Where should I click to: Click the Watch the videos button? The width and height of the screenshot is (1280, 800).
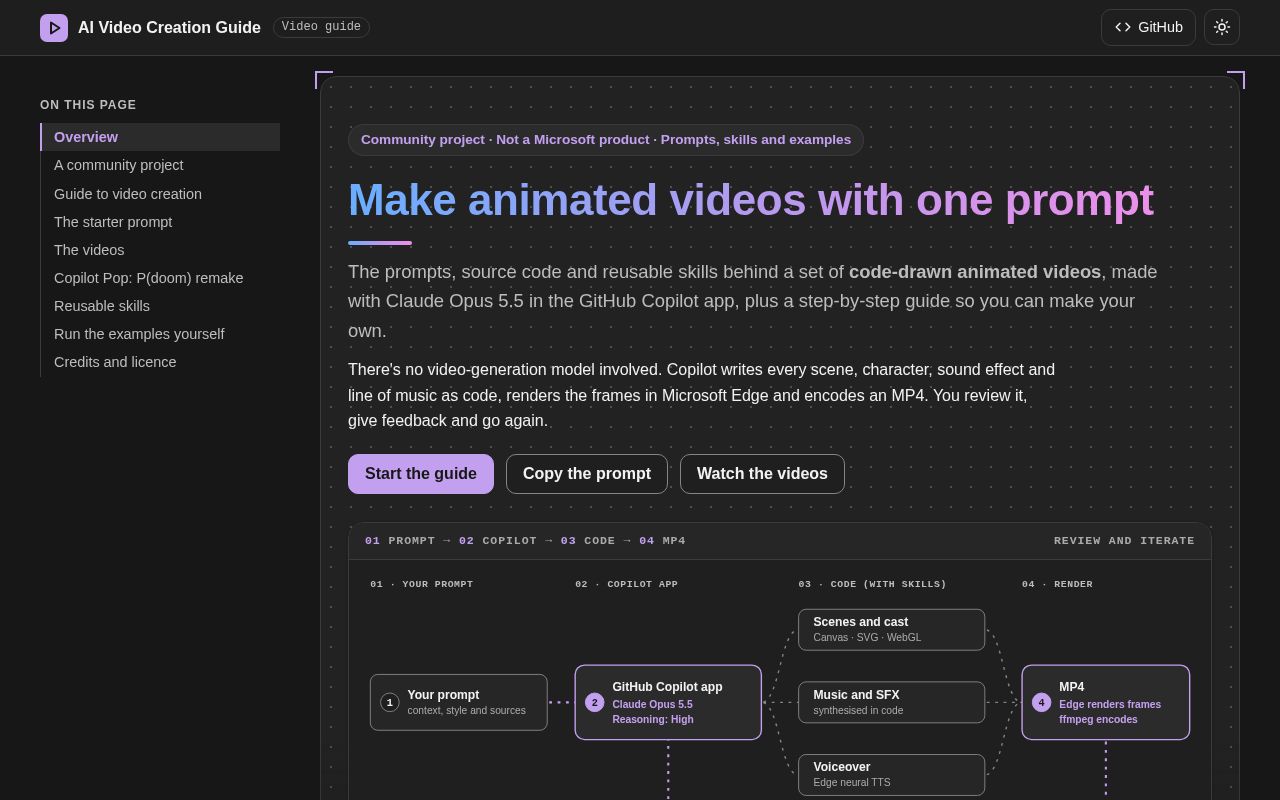pyautogui.click(x=762, y=474)
